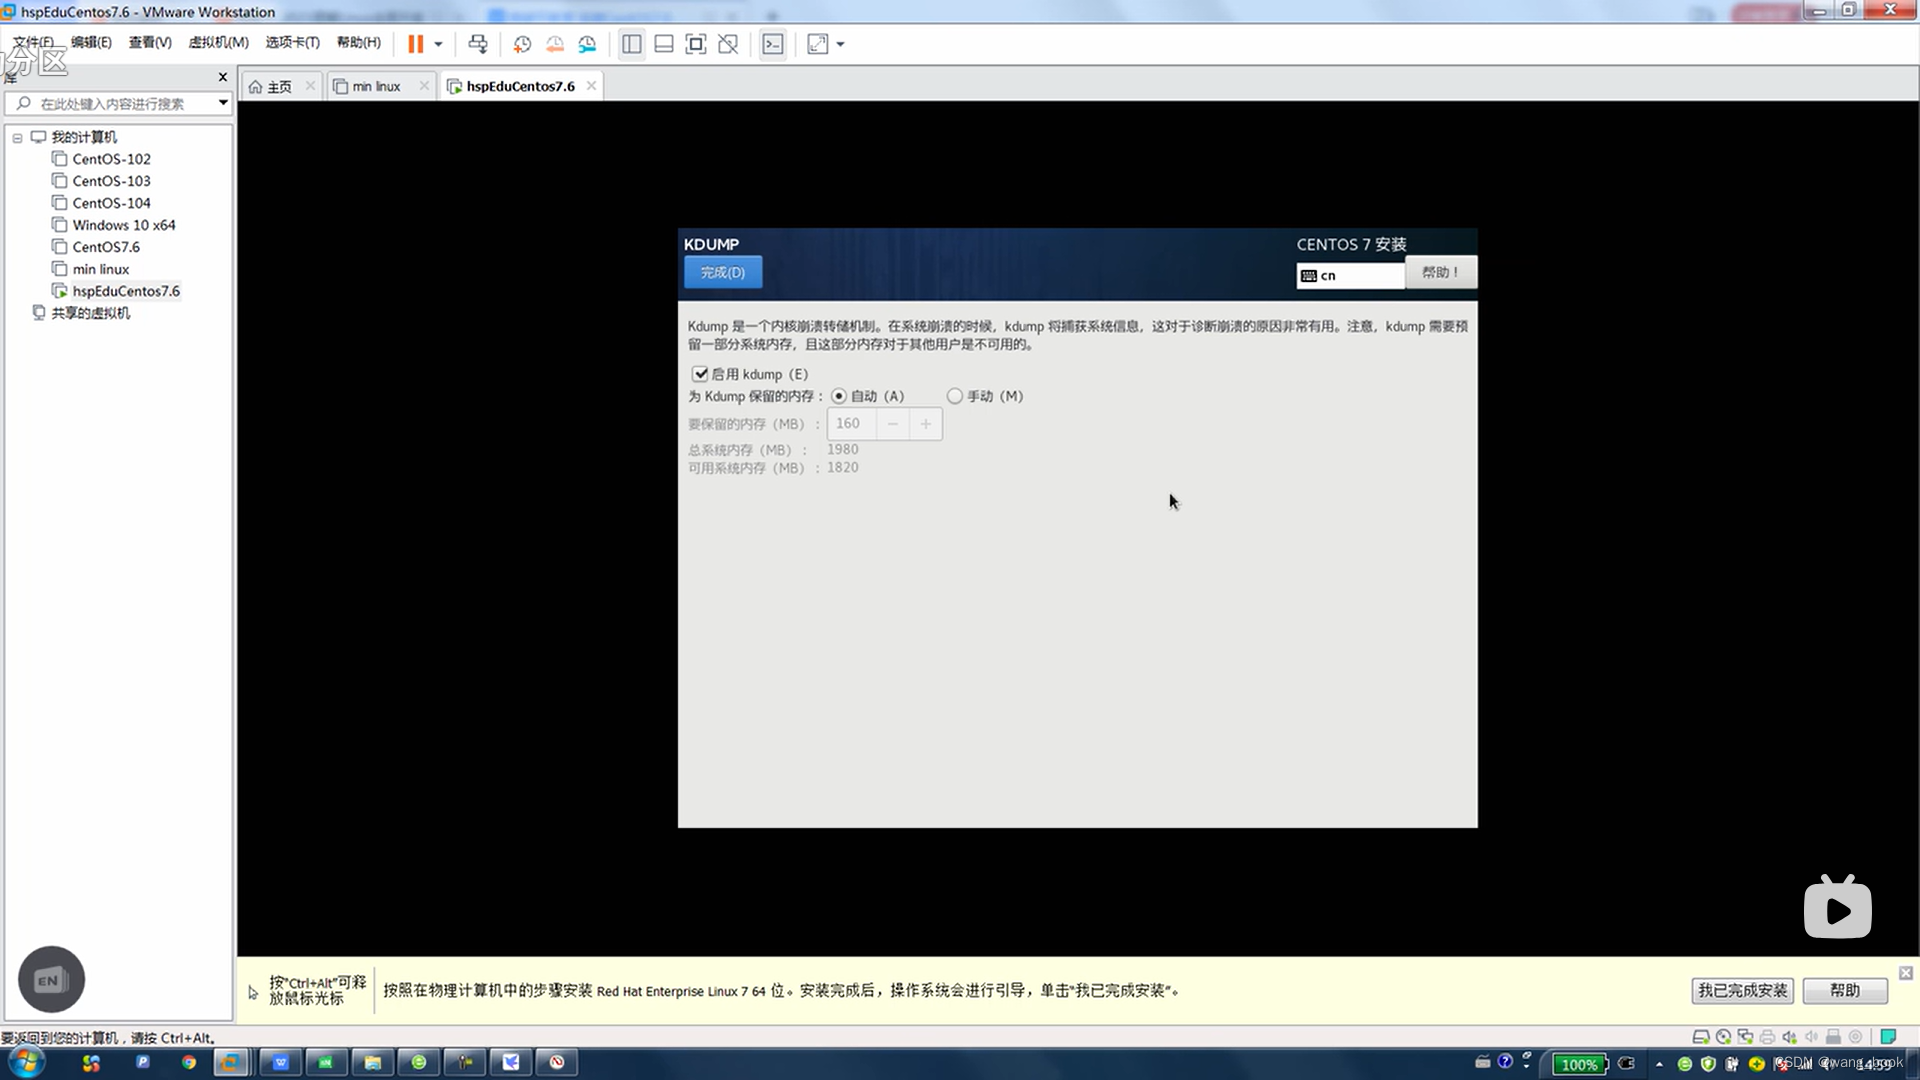Close the library side panel
Viewport: 1920px width, 1080px height.
[222, 77]
